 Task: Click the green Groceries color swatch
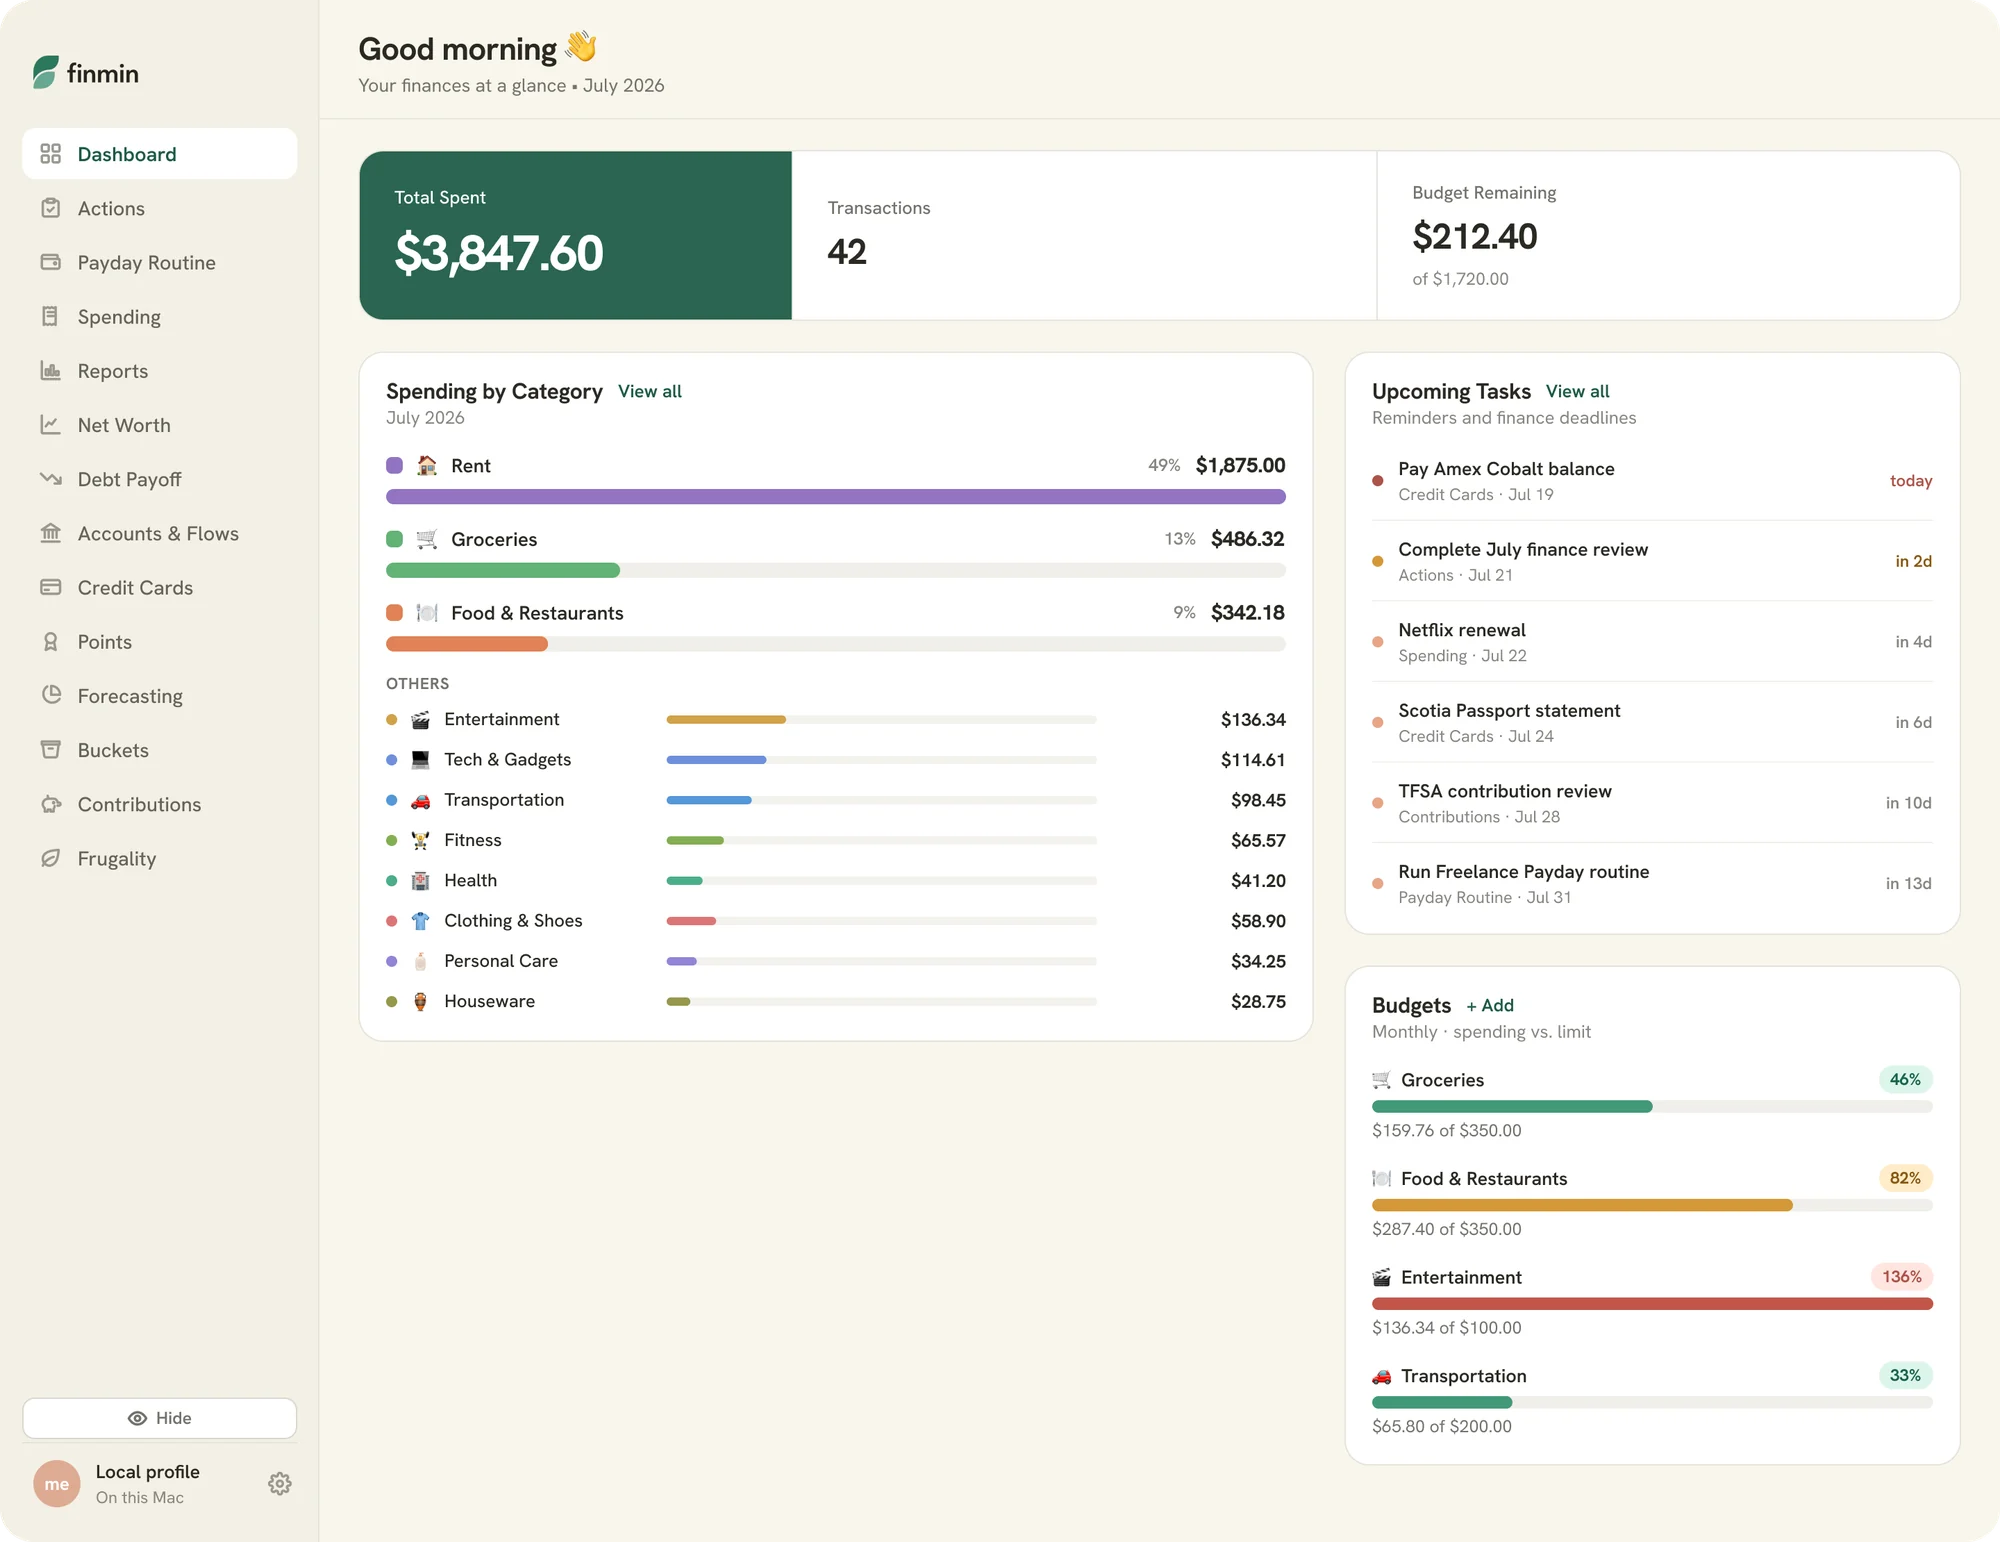tap(395, 539)
